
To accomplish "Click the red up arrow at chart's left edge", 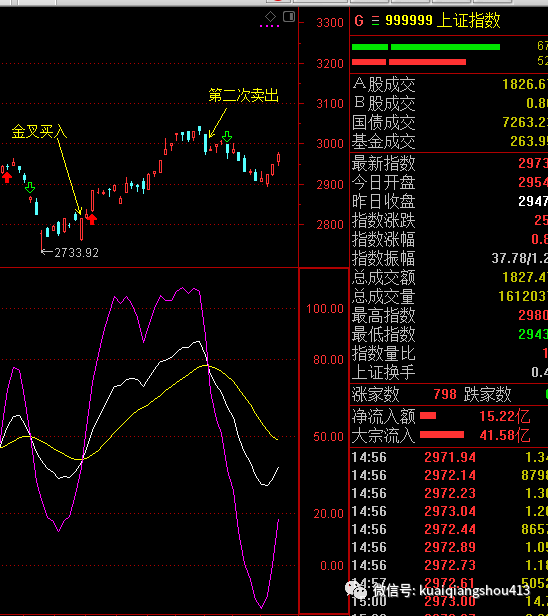I will coord(7,177).
